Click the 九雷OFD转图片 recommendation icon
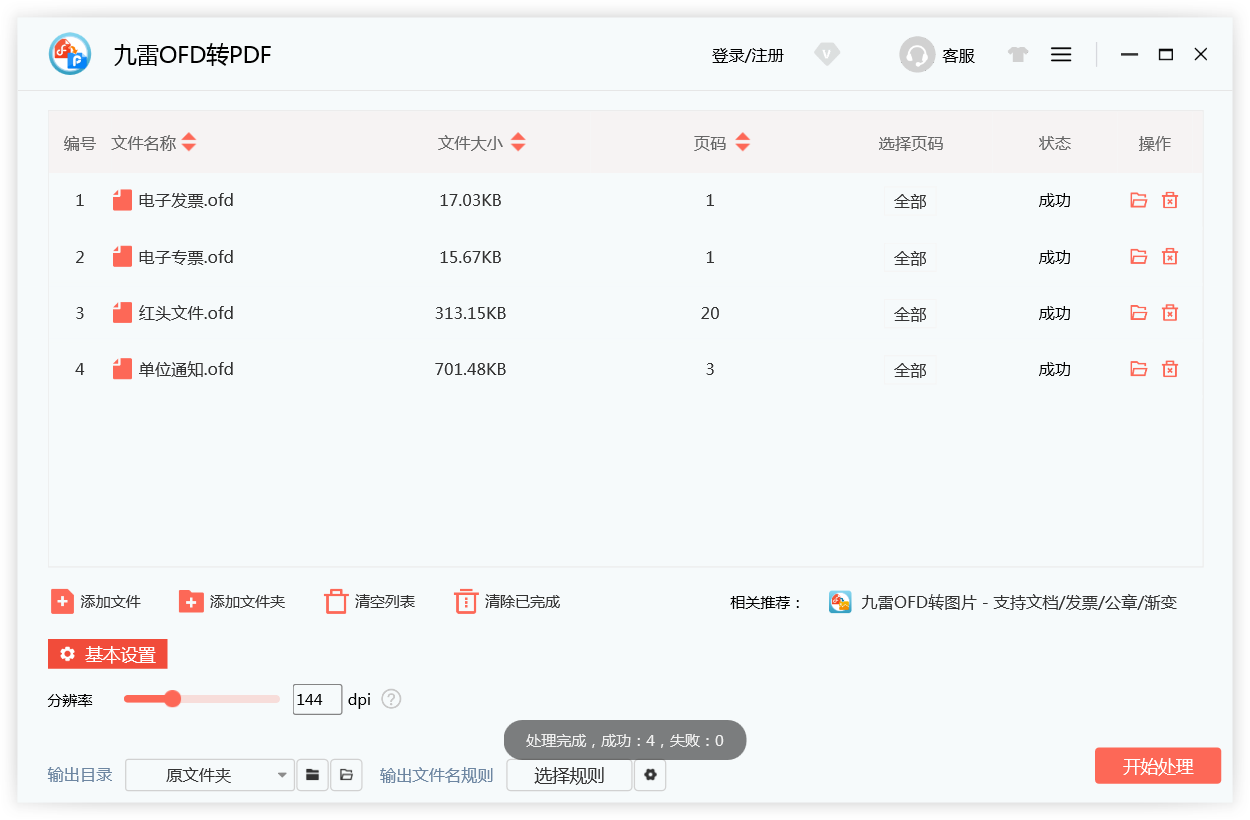Screen dimensions: 1250x820 tap(840, 602)
